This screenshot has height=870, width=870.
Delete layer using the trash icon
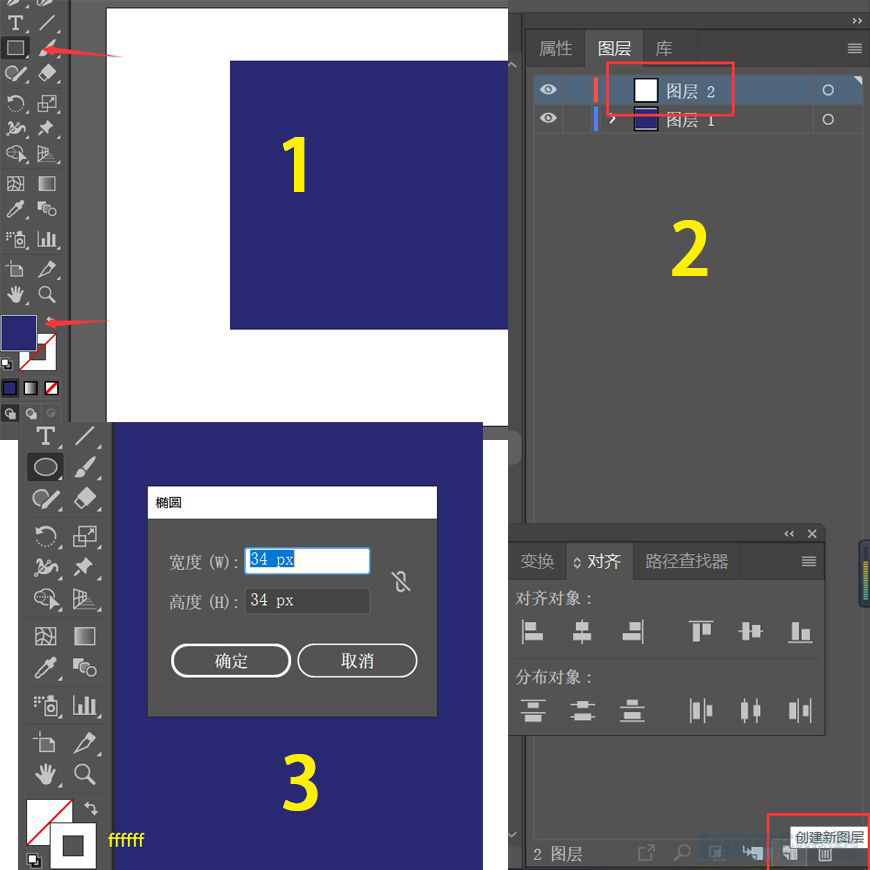point(825,853)
